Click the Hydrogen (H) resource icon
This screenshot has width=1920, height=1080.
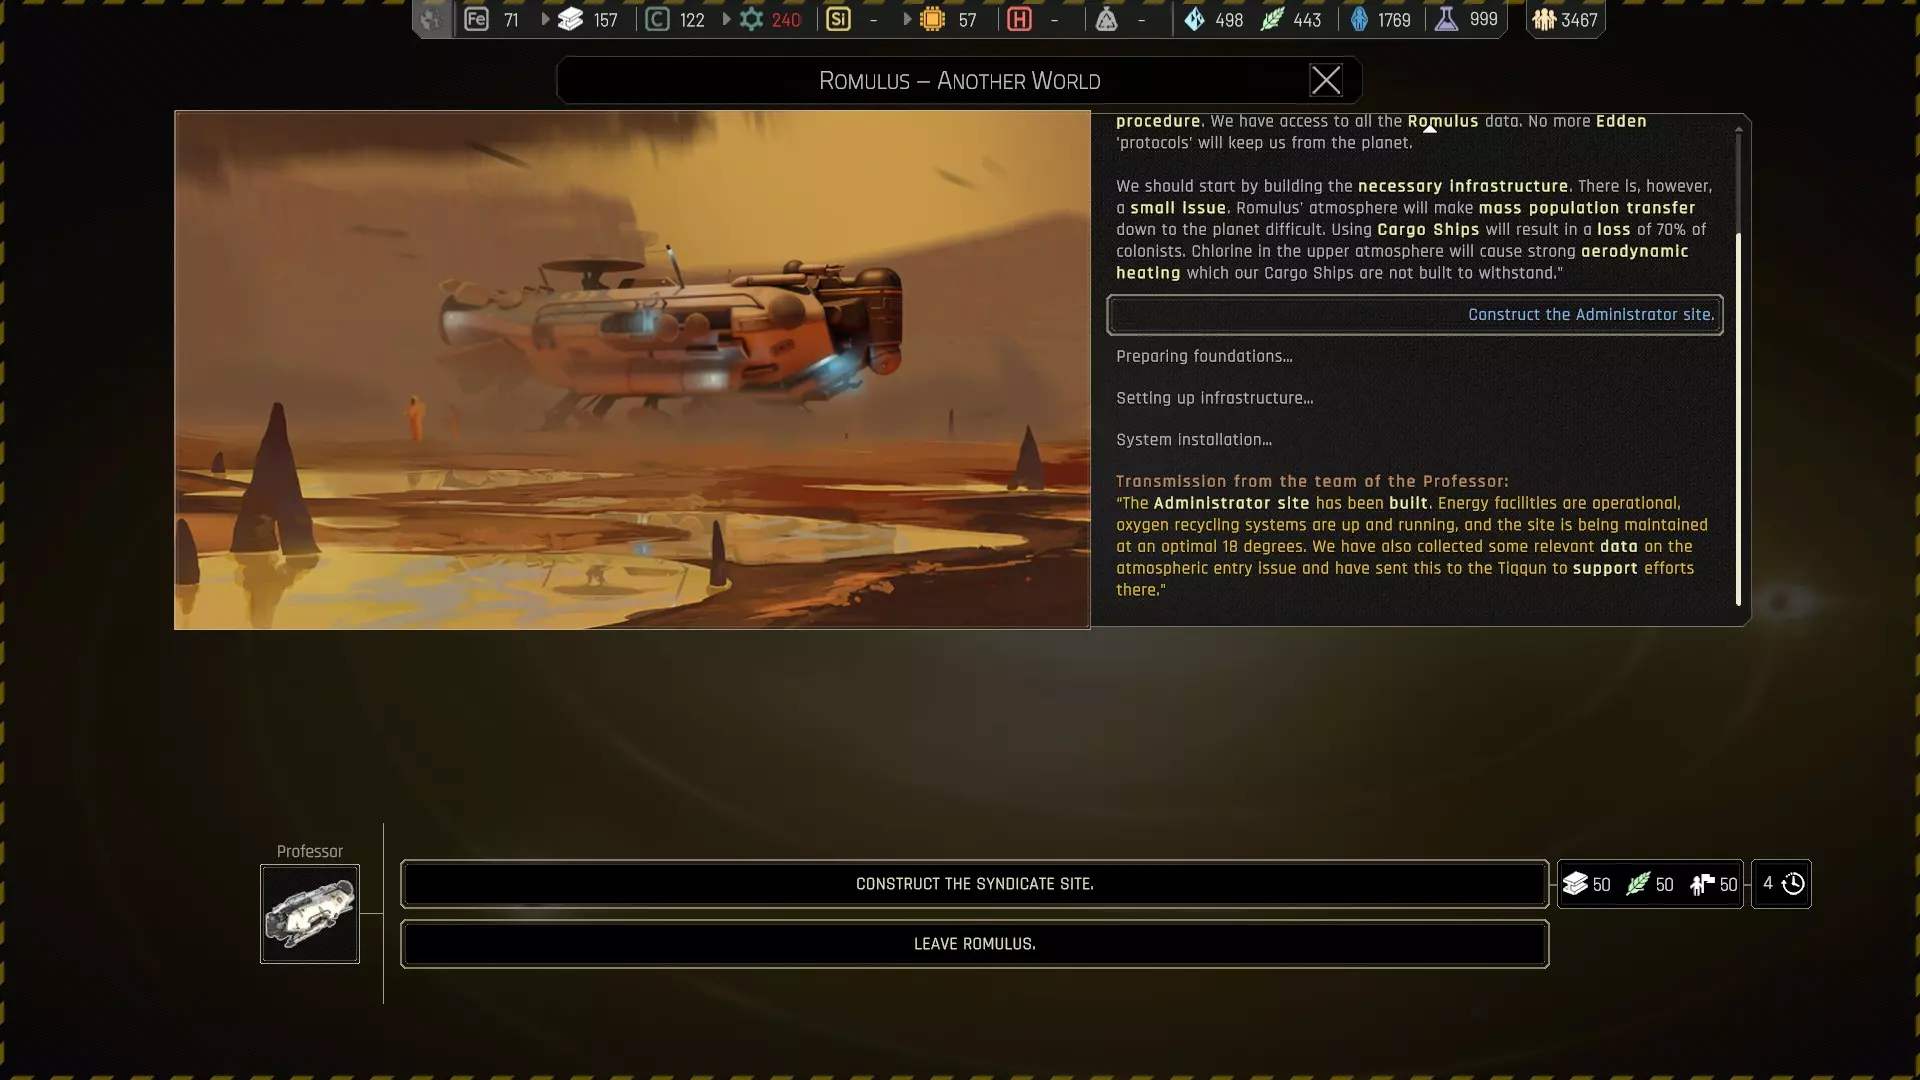[1019, 19]
